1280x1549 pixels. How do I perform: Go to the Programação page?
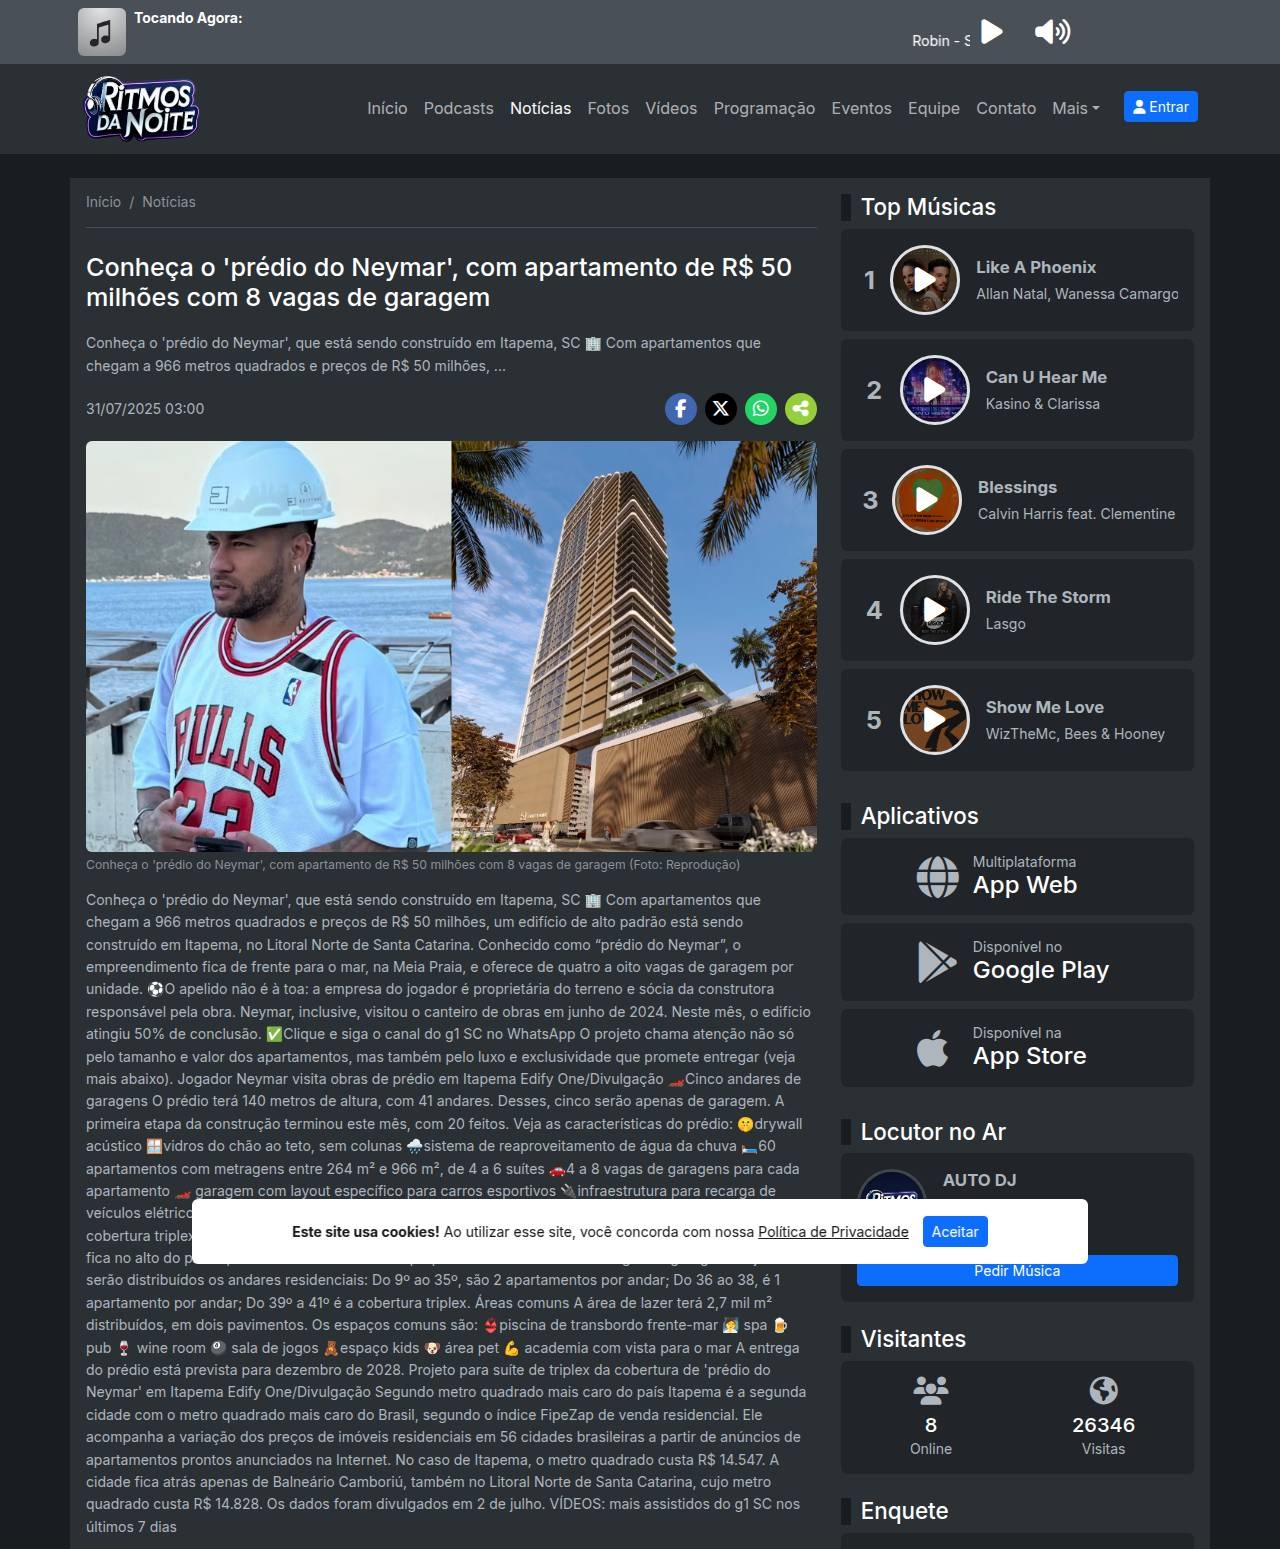pyautogui.click(x=764, y=108)
